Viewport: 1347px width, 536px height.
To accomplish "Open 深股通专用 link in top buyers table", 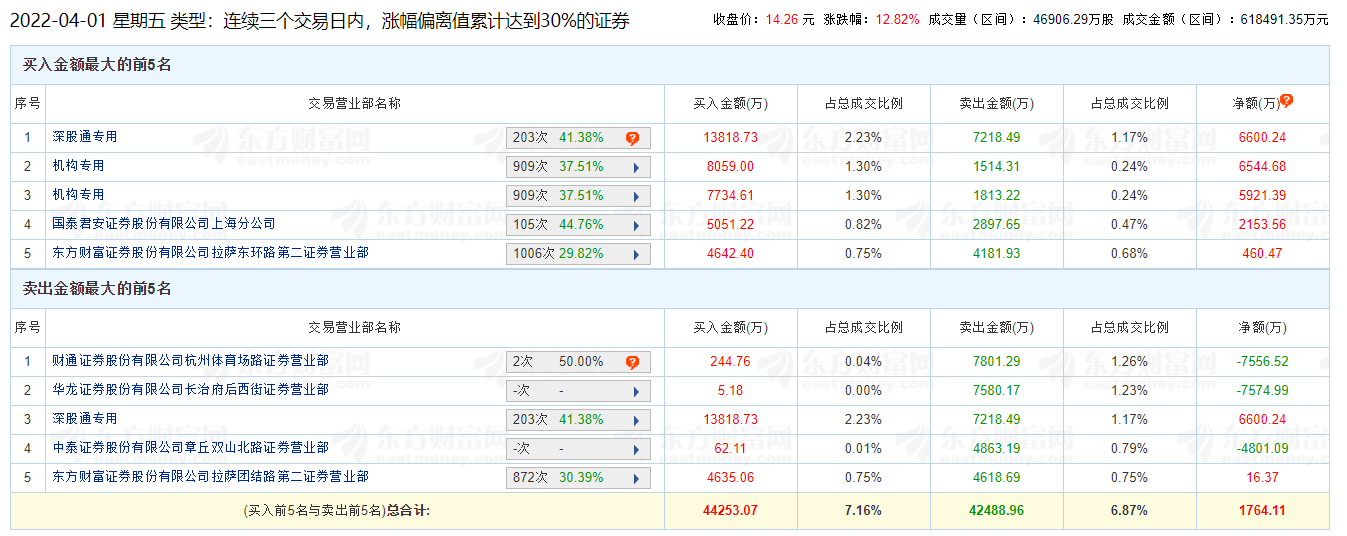I will pos(85,137).
